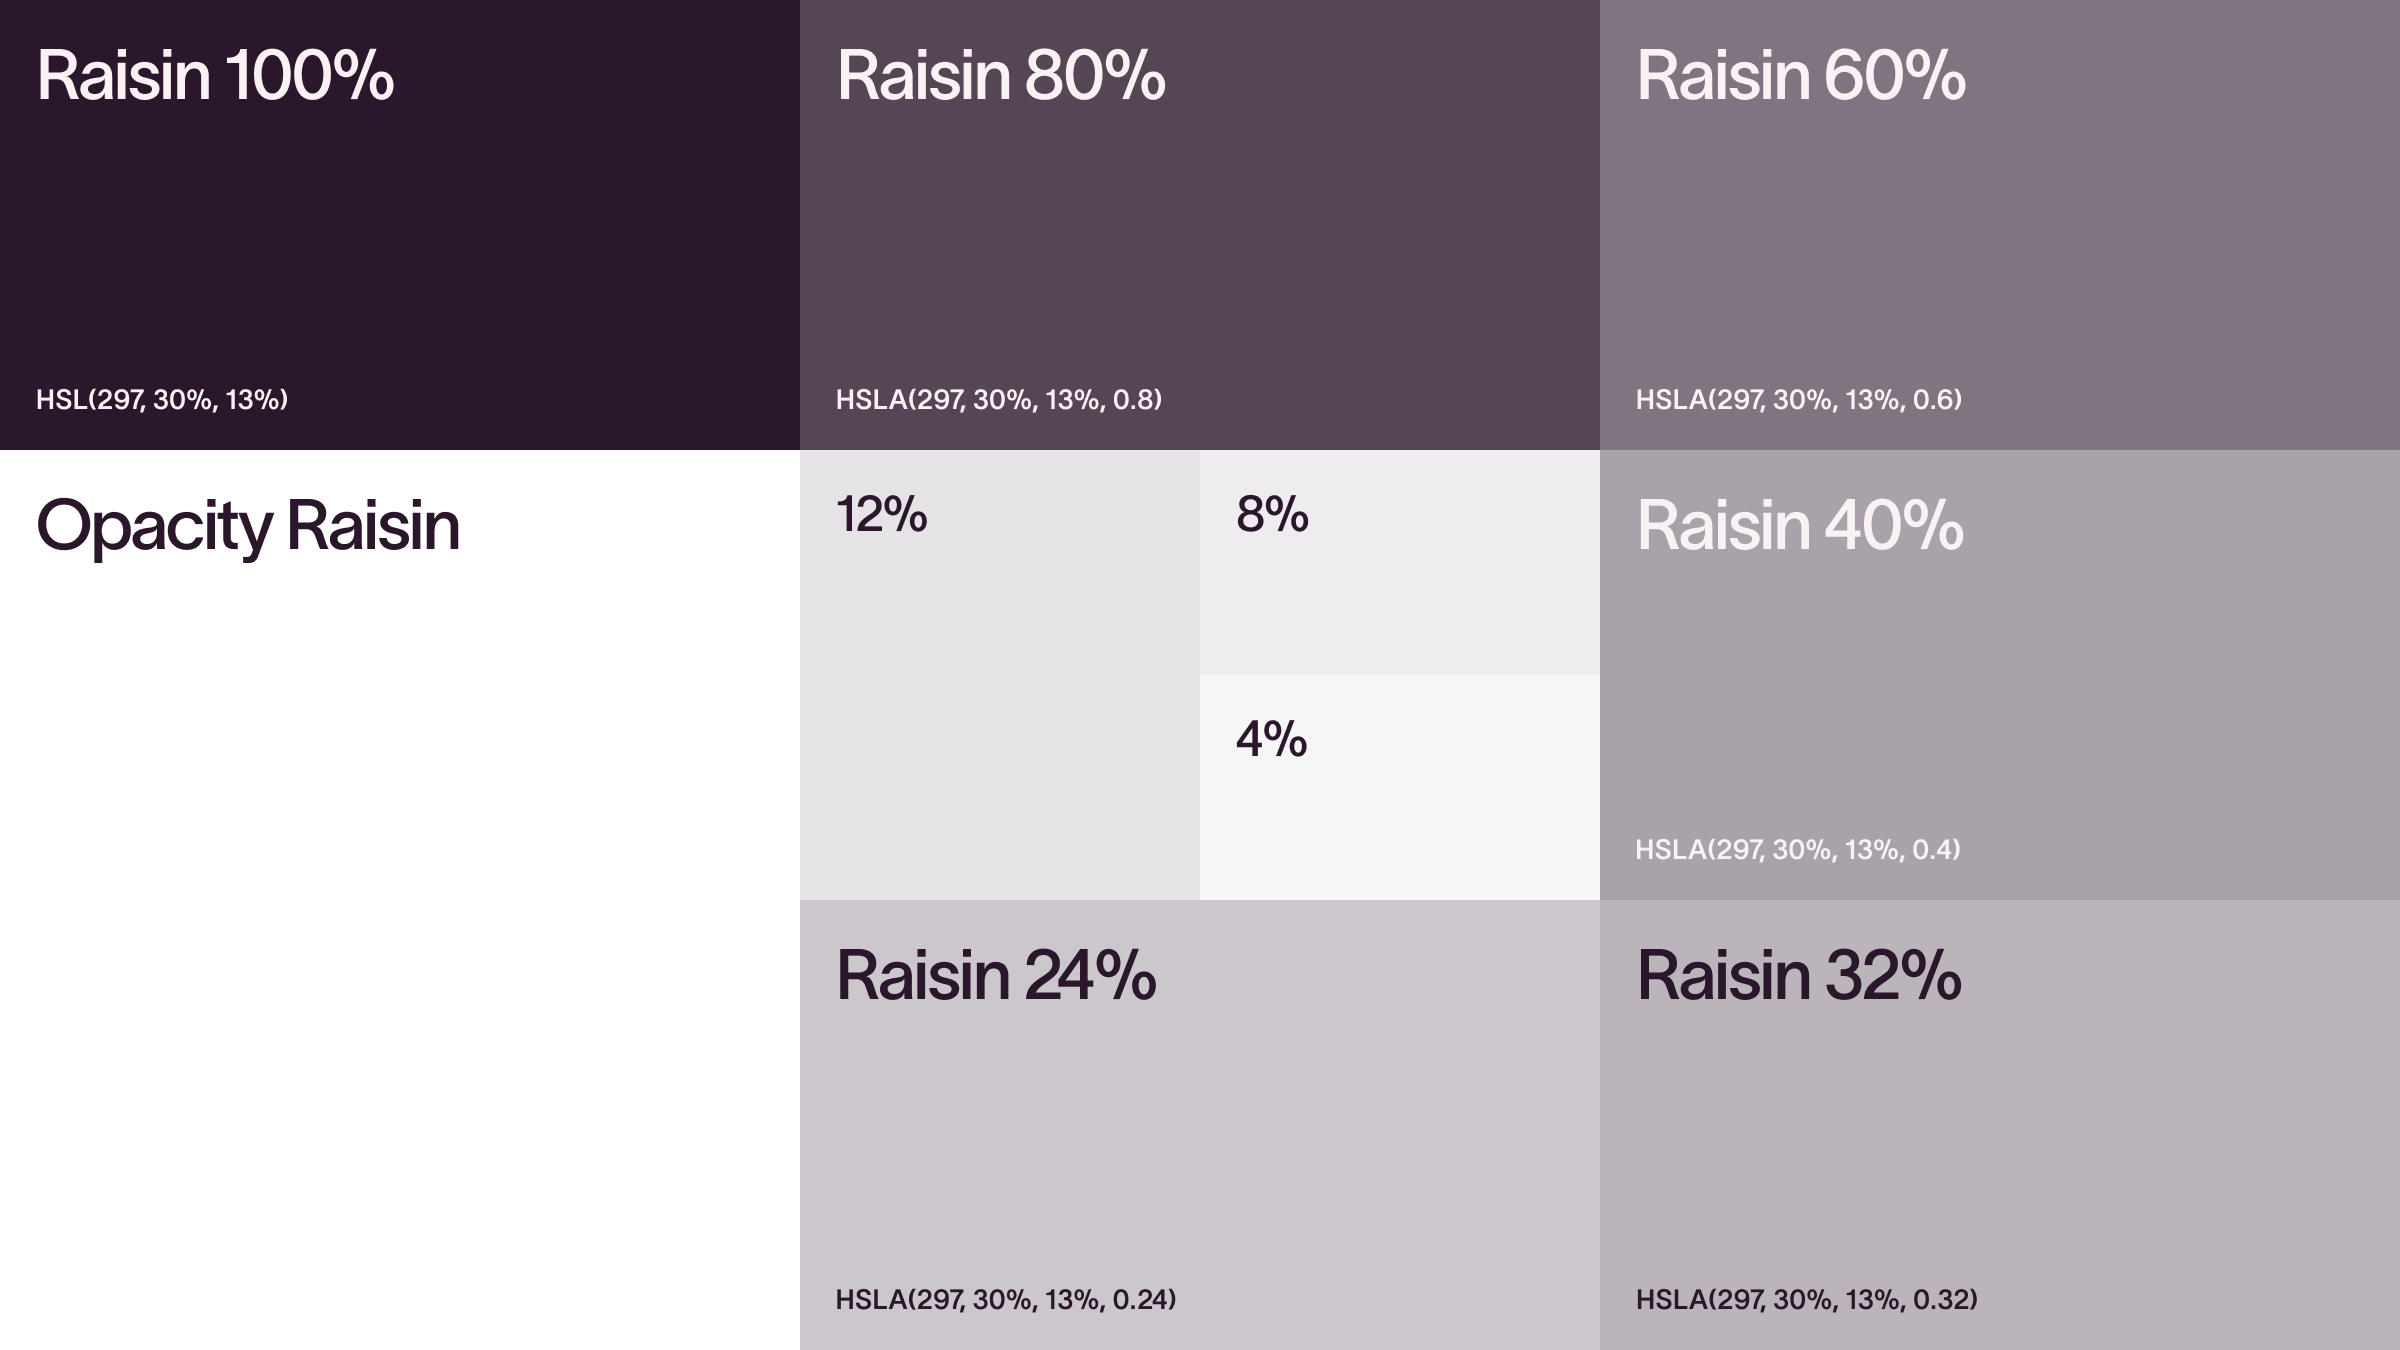The height and width of the screenshot is (1350, 2400).
Task: Click the Raisin 100% heading text
Action: pyautogui.click(x=215, y=76)
